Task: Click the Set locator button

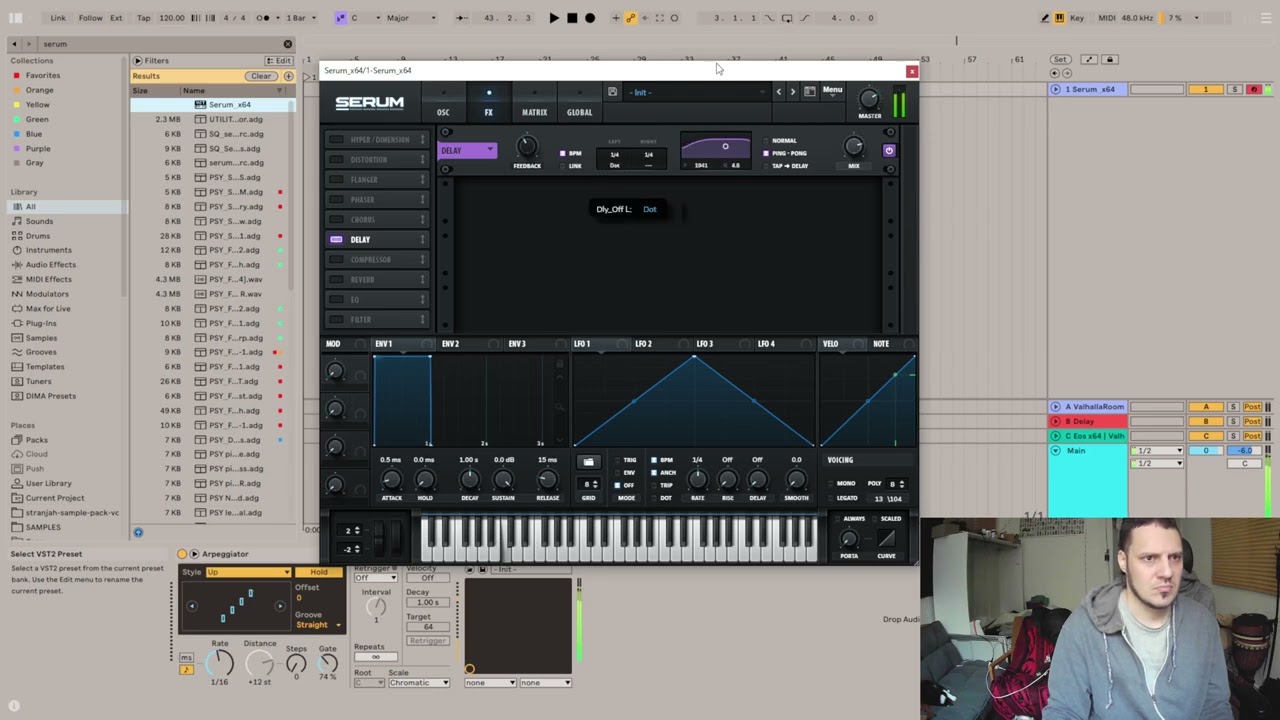Action: coord(1060,60)
